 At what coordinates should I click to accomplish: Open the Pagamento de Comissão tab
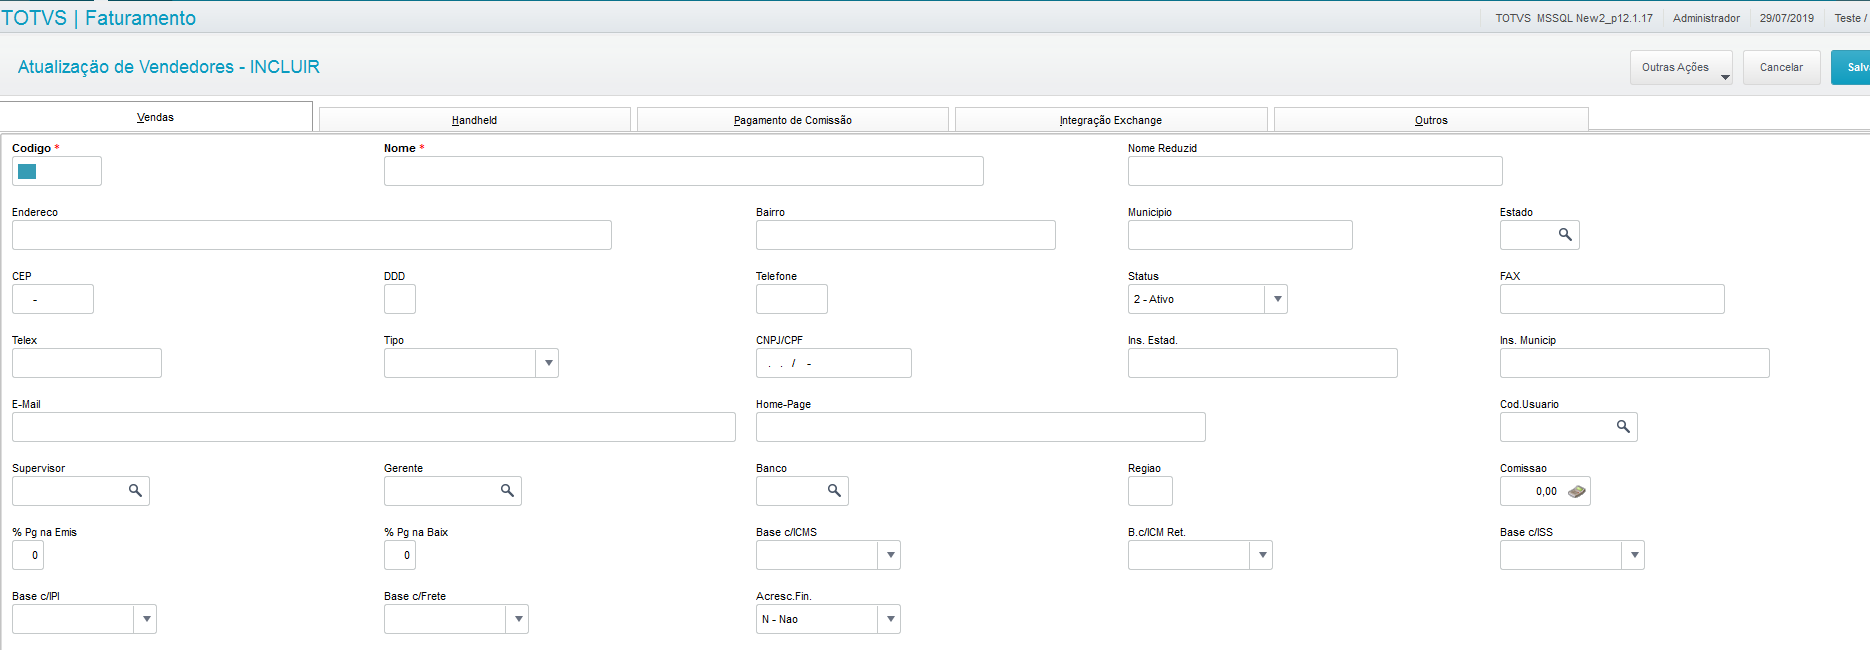pos(793,120)
